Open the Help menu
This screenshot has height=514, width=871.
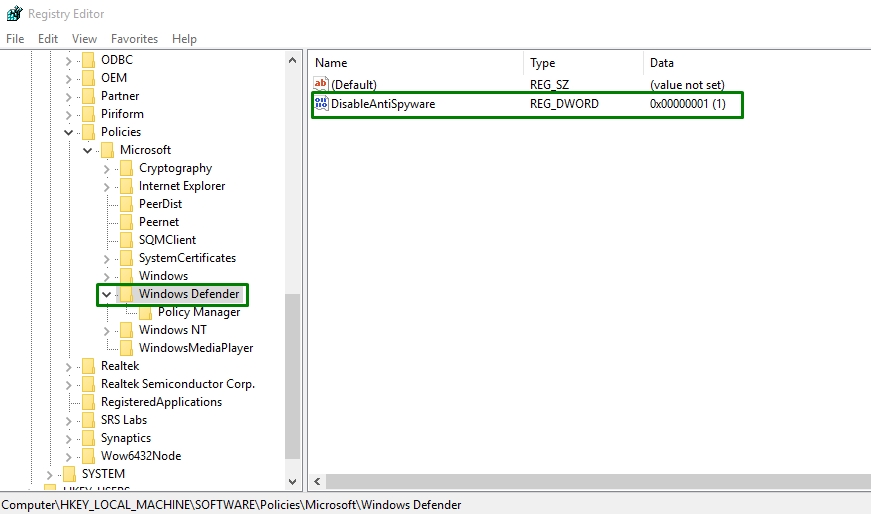pos(184,39)
